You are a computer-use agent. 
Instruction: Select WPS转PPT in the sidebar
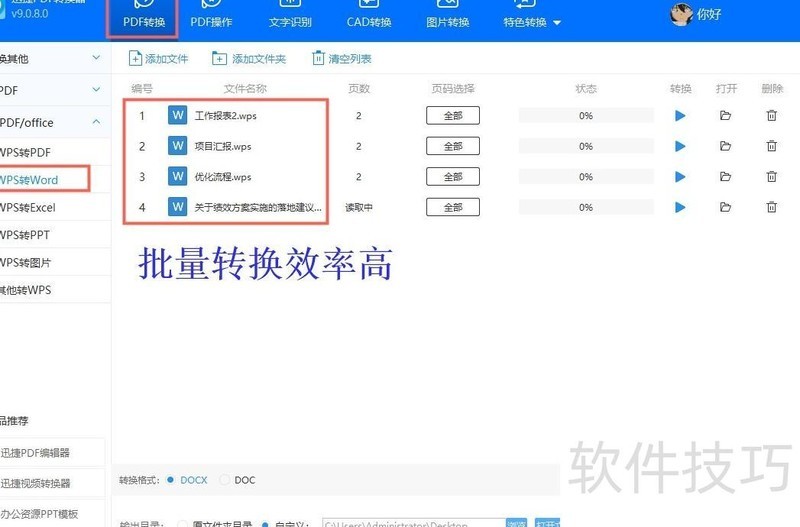pos(55,235)
